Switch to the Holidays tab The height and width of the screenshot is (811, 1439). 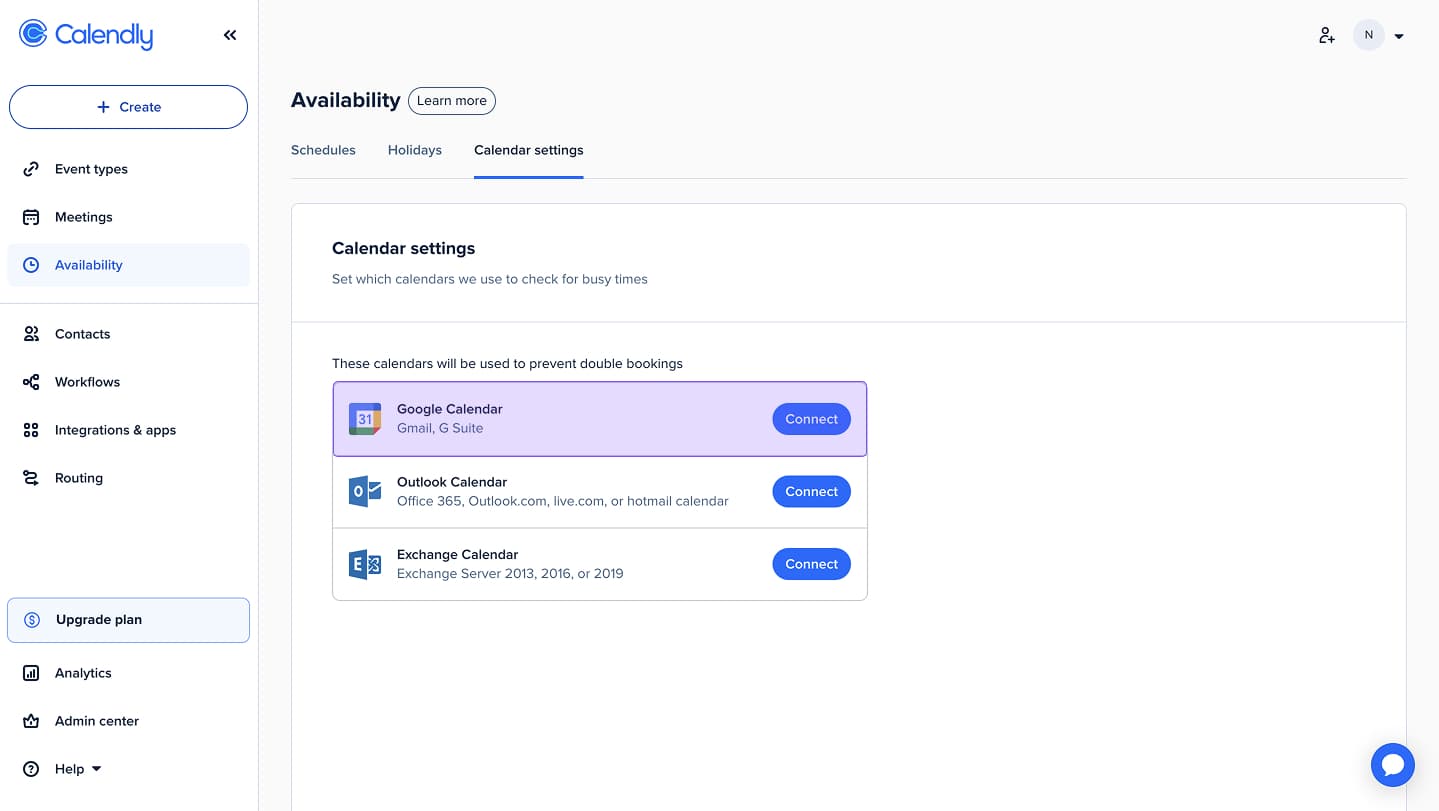click(415, 150)
